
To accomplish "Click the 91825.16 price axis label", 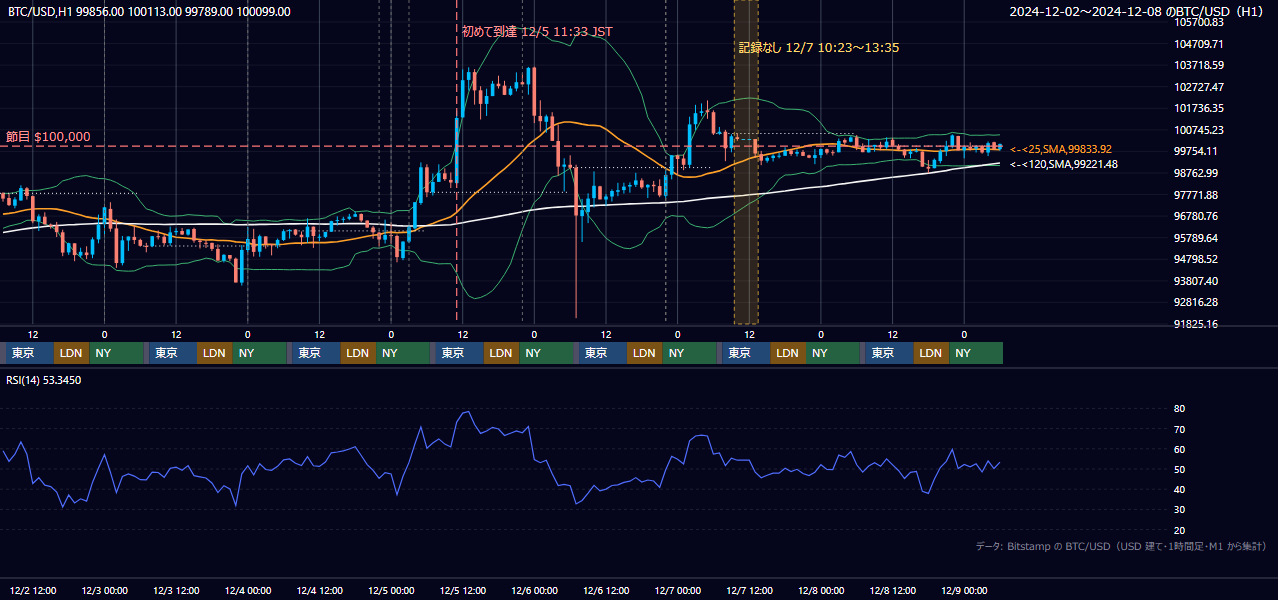I will pyautogui.click(x=1197, y=324).
